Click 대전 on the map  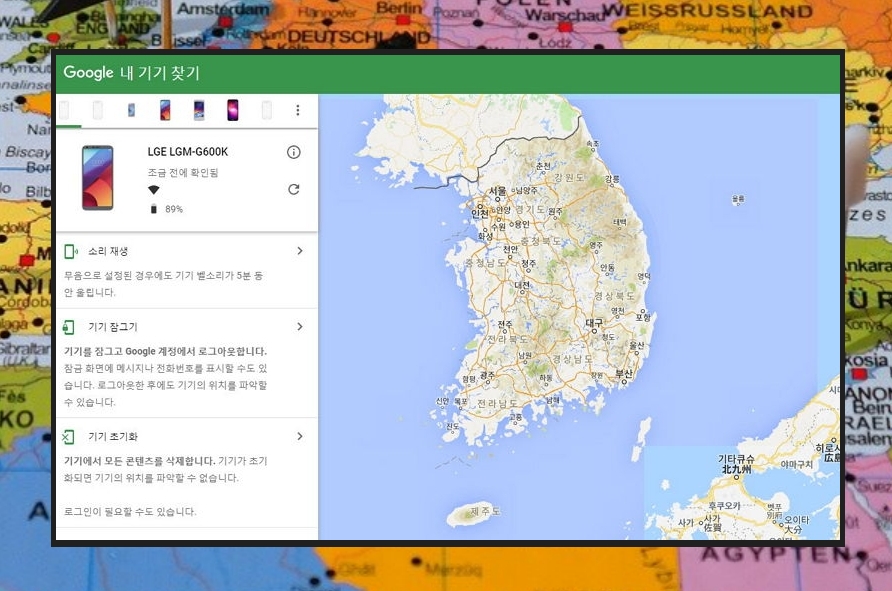click(522, 284)
